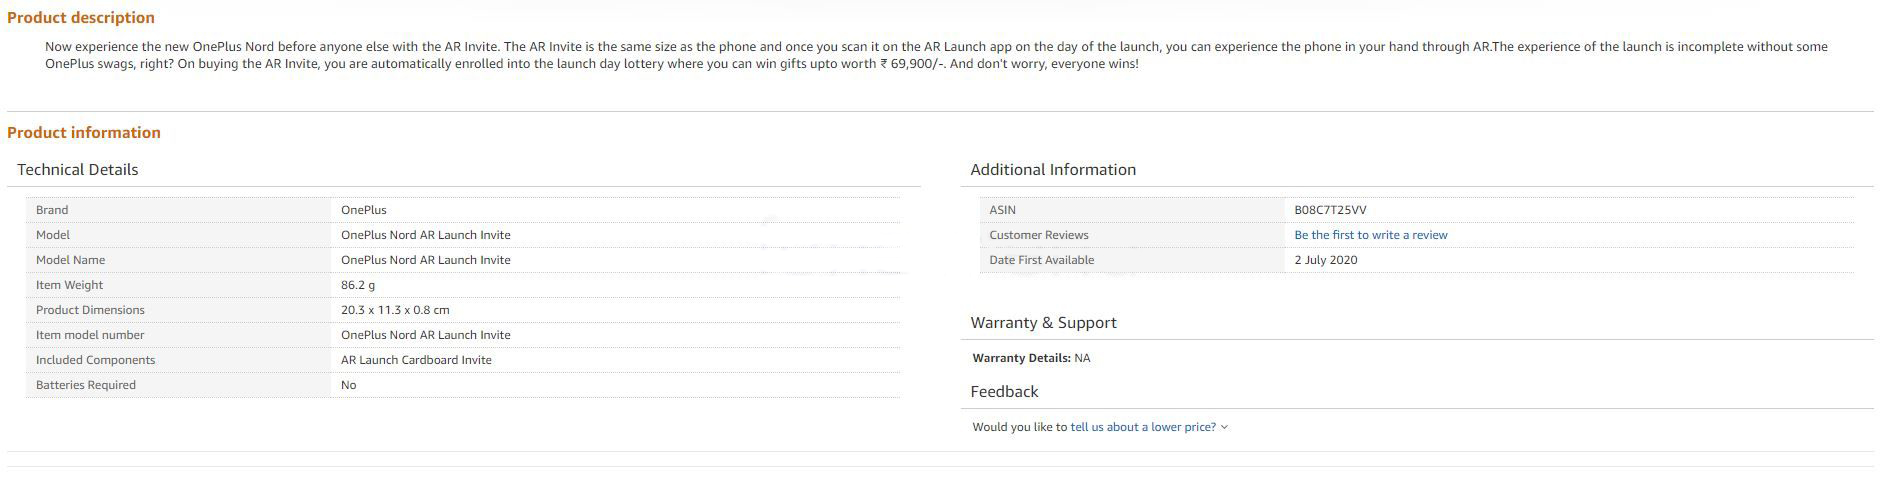Click the 'Product Dimensions' label
1883x485 pixels.
[90, 310]
